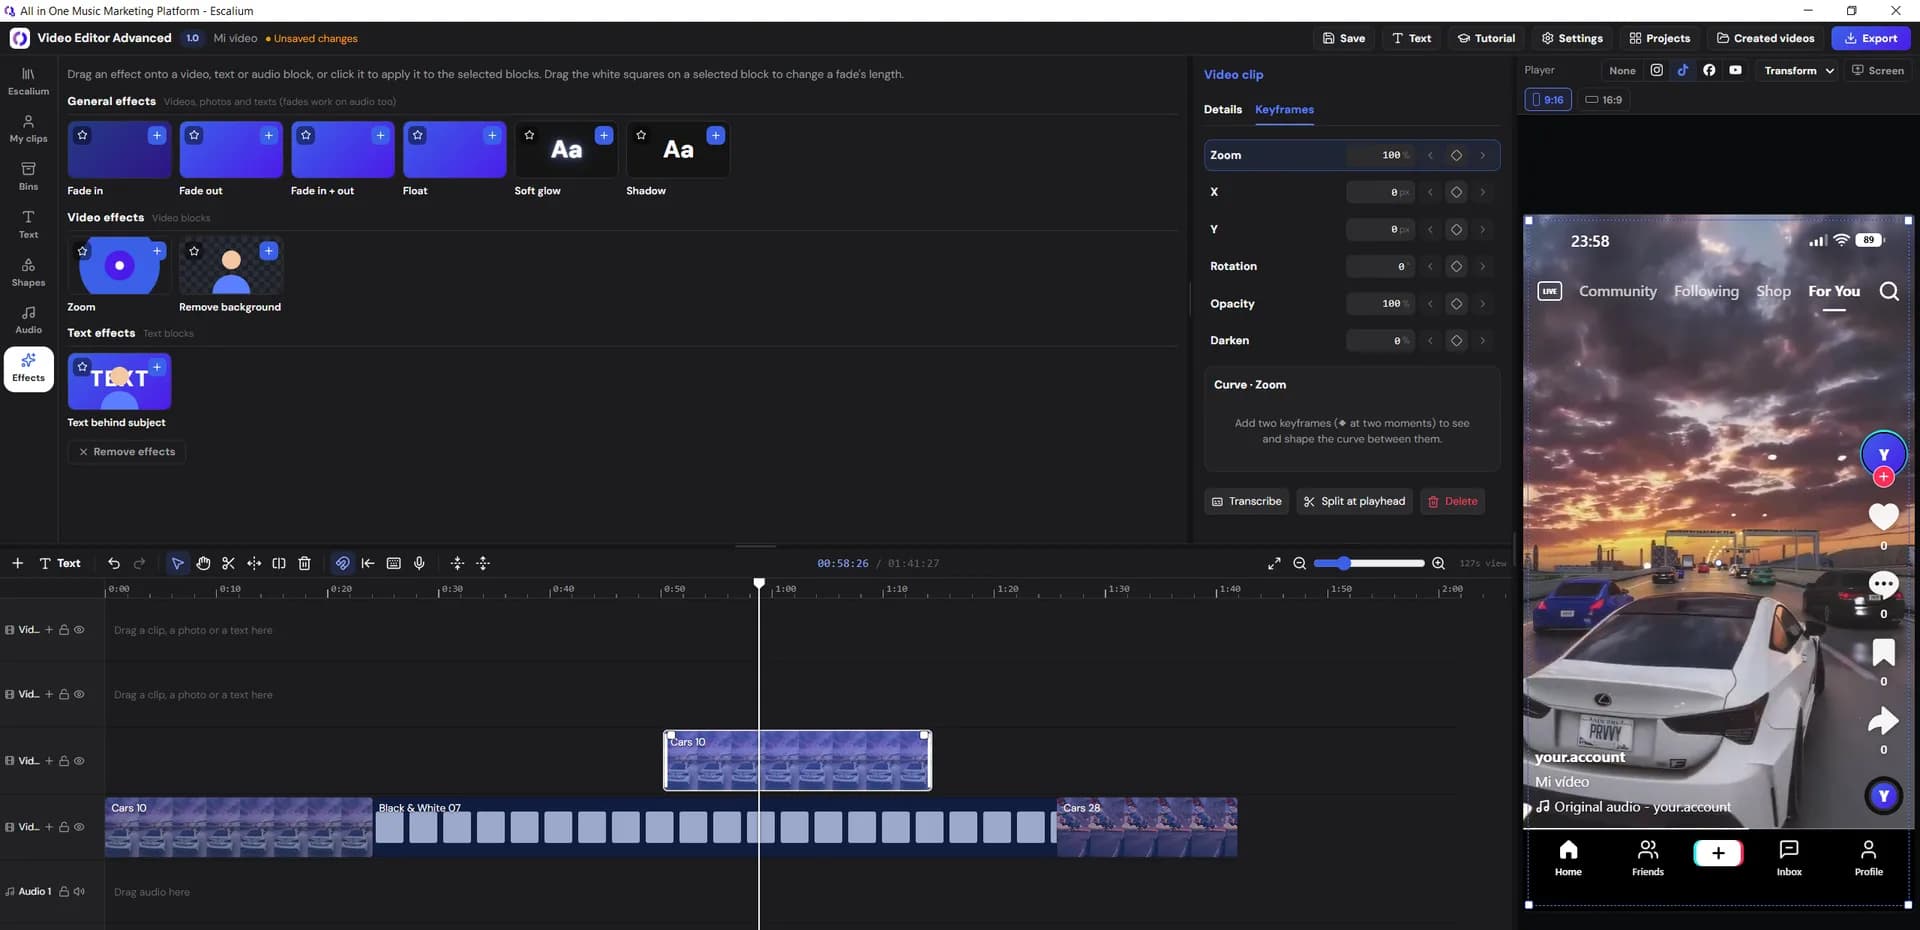
Task: Go to previous Darken keyframe arrow
Action: tap(1430, 341)
